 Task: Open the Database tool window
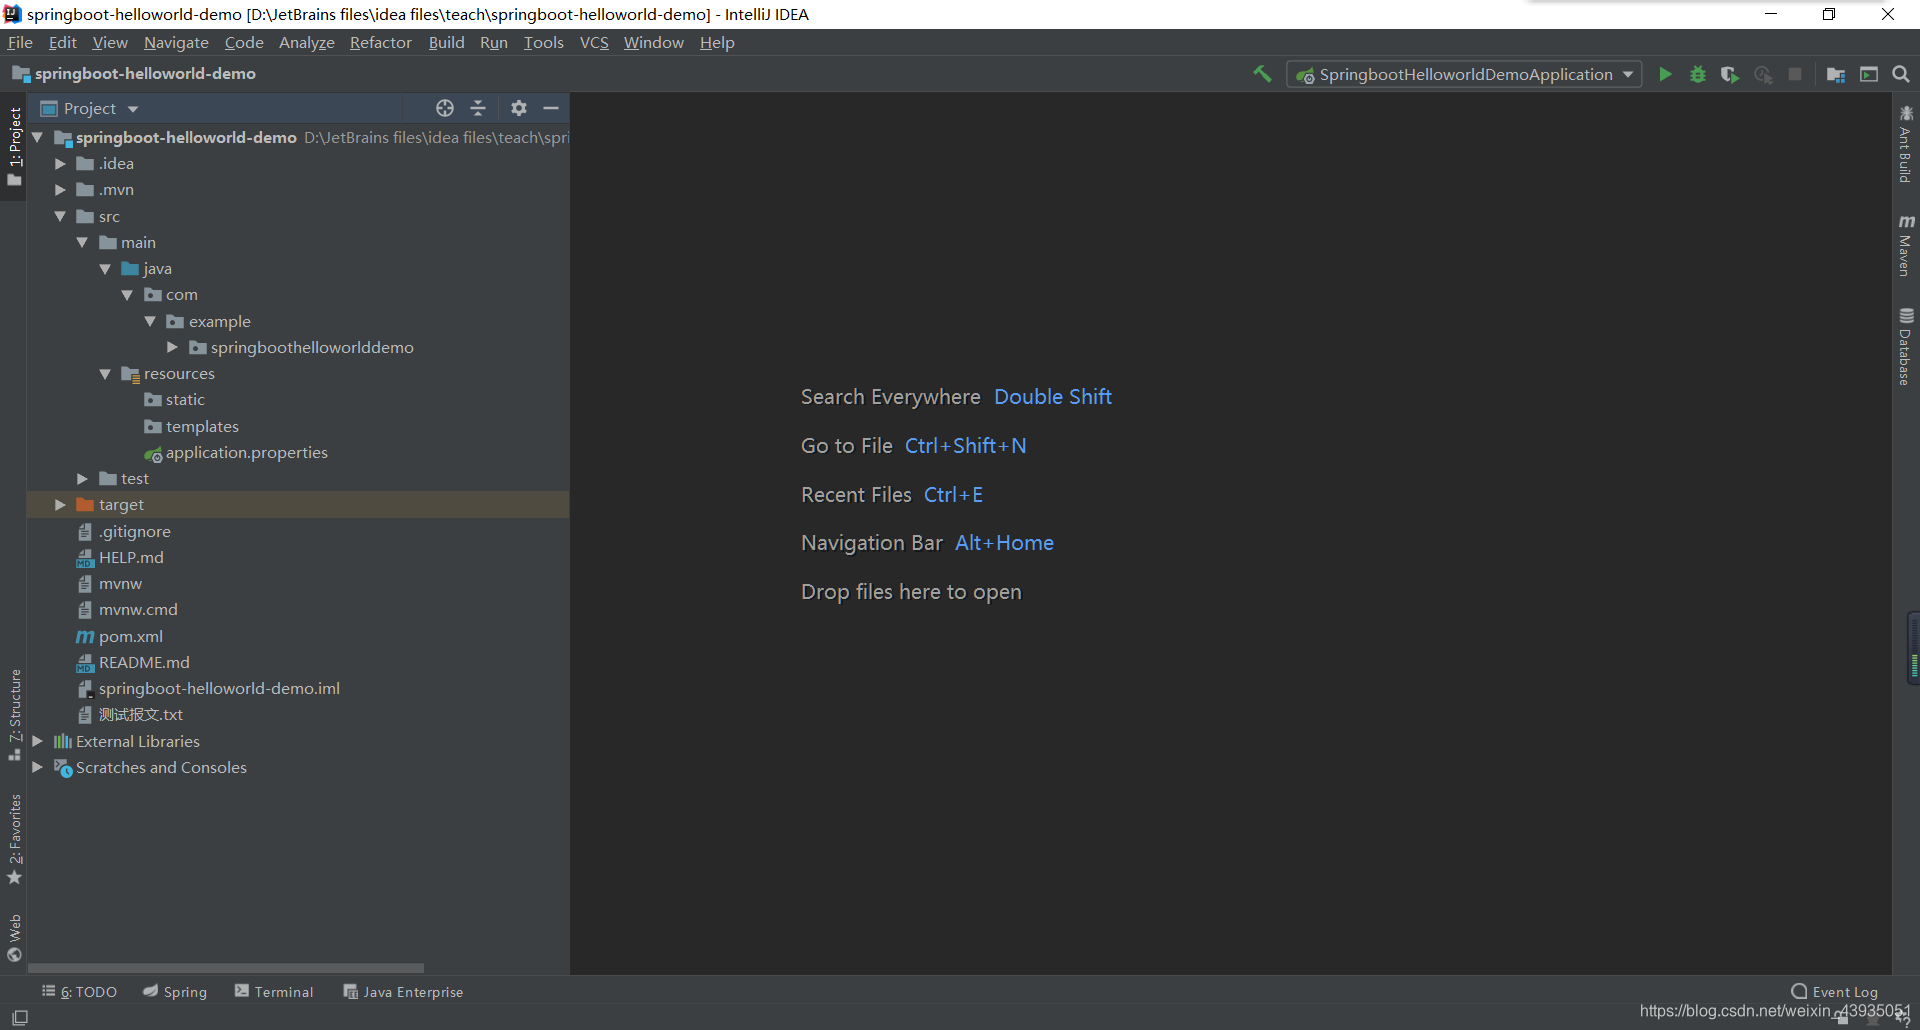click(x=1906, y=346)
